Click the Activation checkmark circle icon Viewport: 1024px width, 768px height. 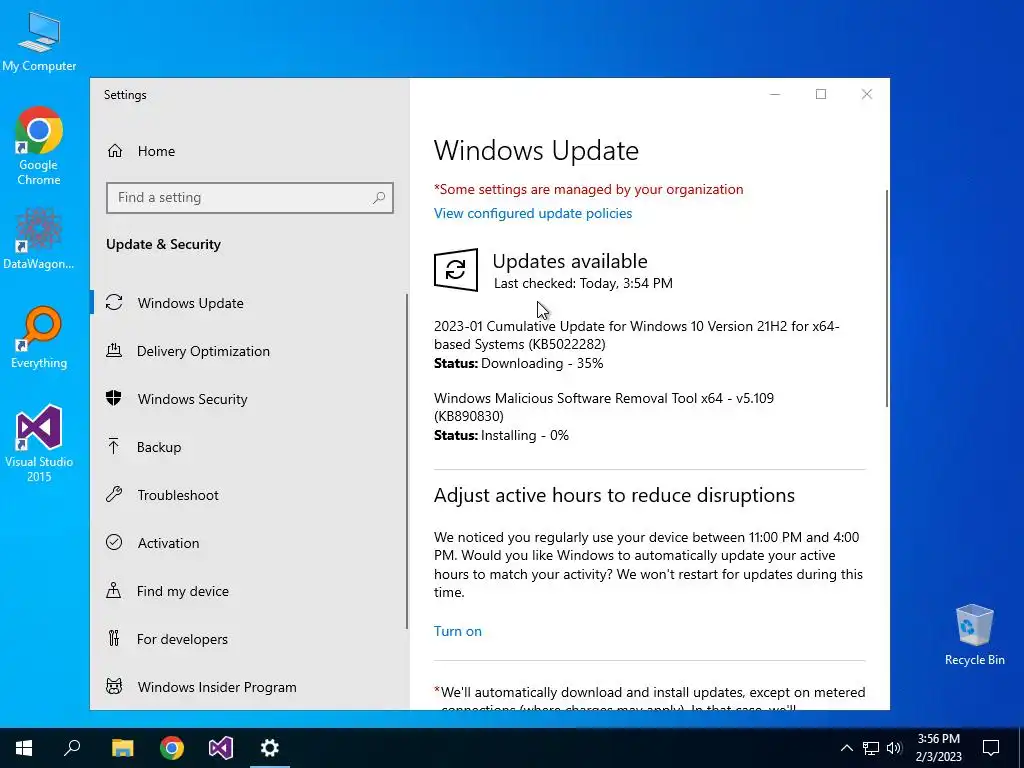114,542
